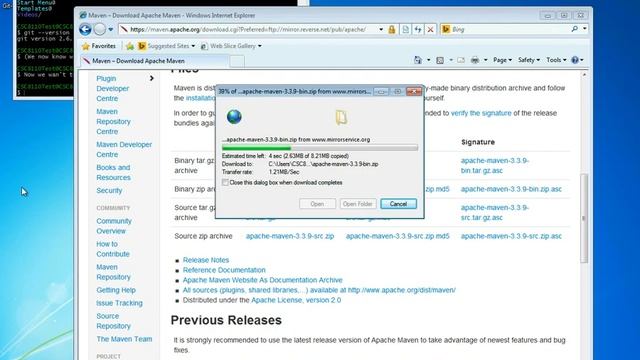Open Maven Developer Centre link
This screenshot has width=640, height=360.
click(x=124, y=149)
